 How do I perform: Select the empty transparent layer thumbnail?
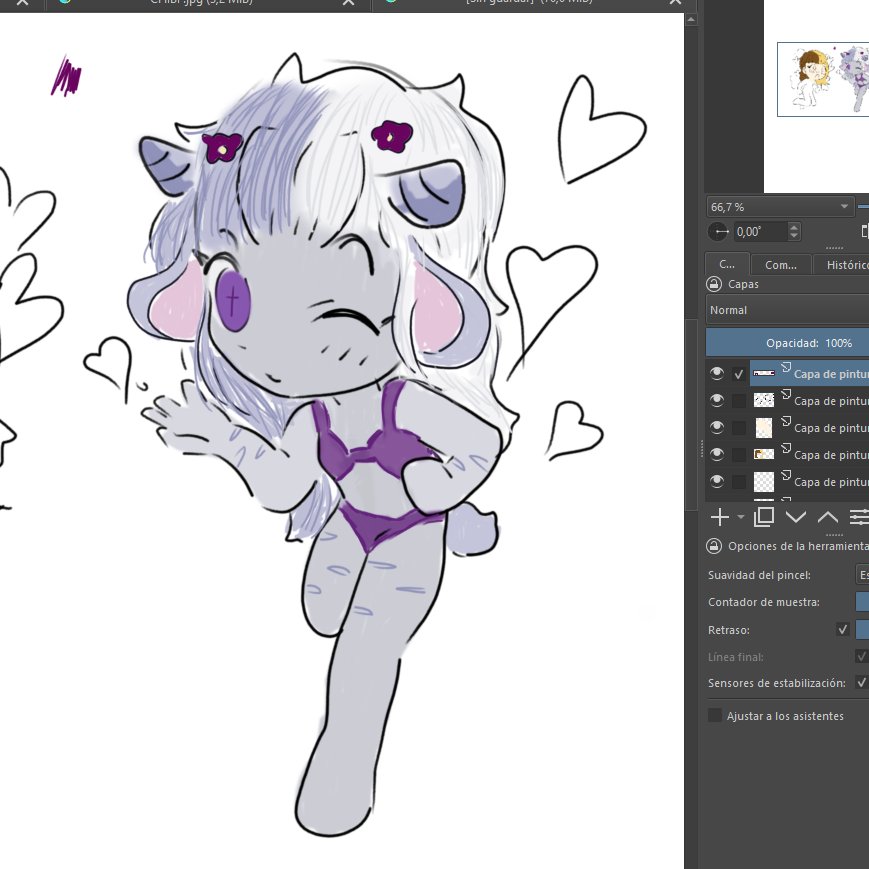(x=764, y=481)
